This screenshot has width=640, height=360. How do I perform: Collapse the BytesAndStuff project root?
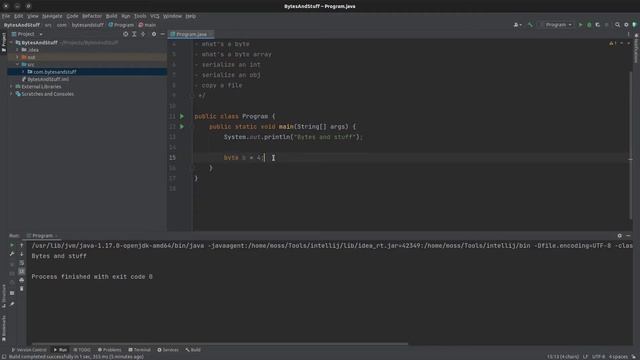click(11, 42)
